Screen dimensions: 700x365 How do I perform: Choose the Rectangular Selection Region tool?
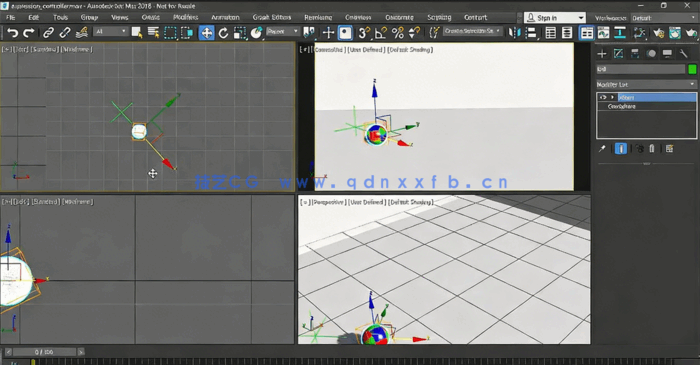click(x=170, y=33)
